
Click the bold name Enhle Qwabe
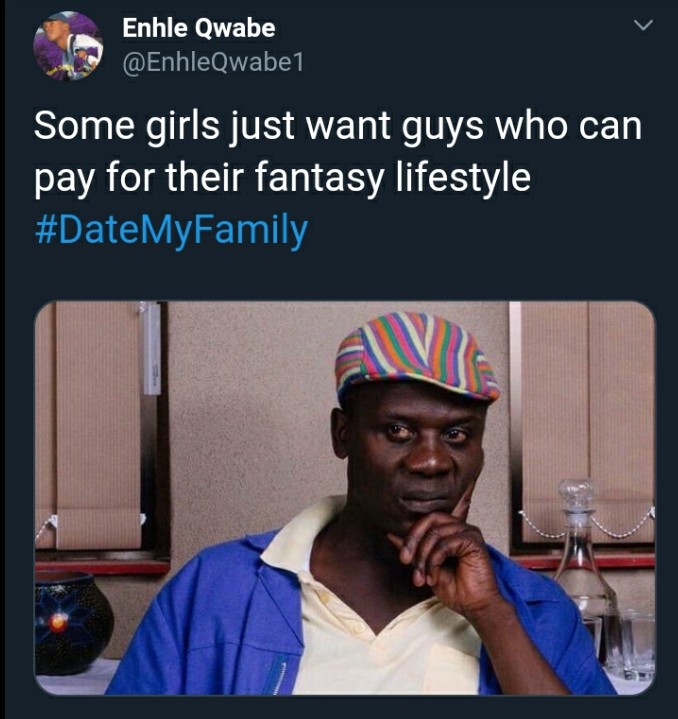[198, 28]
